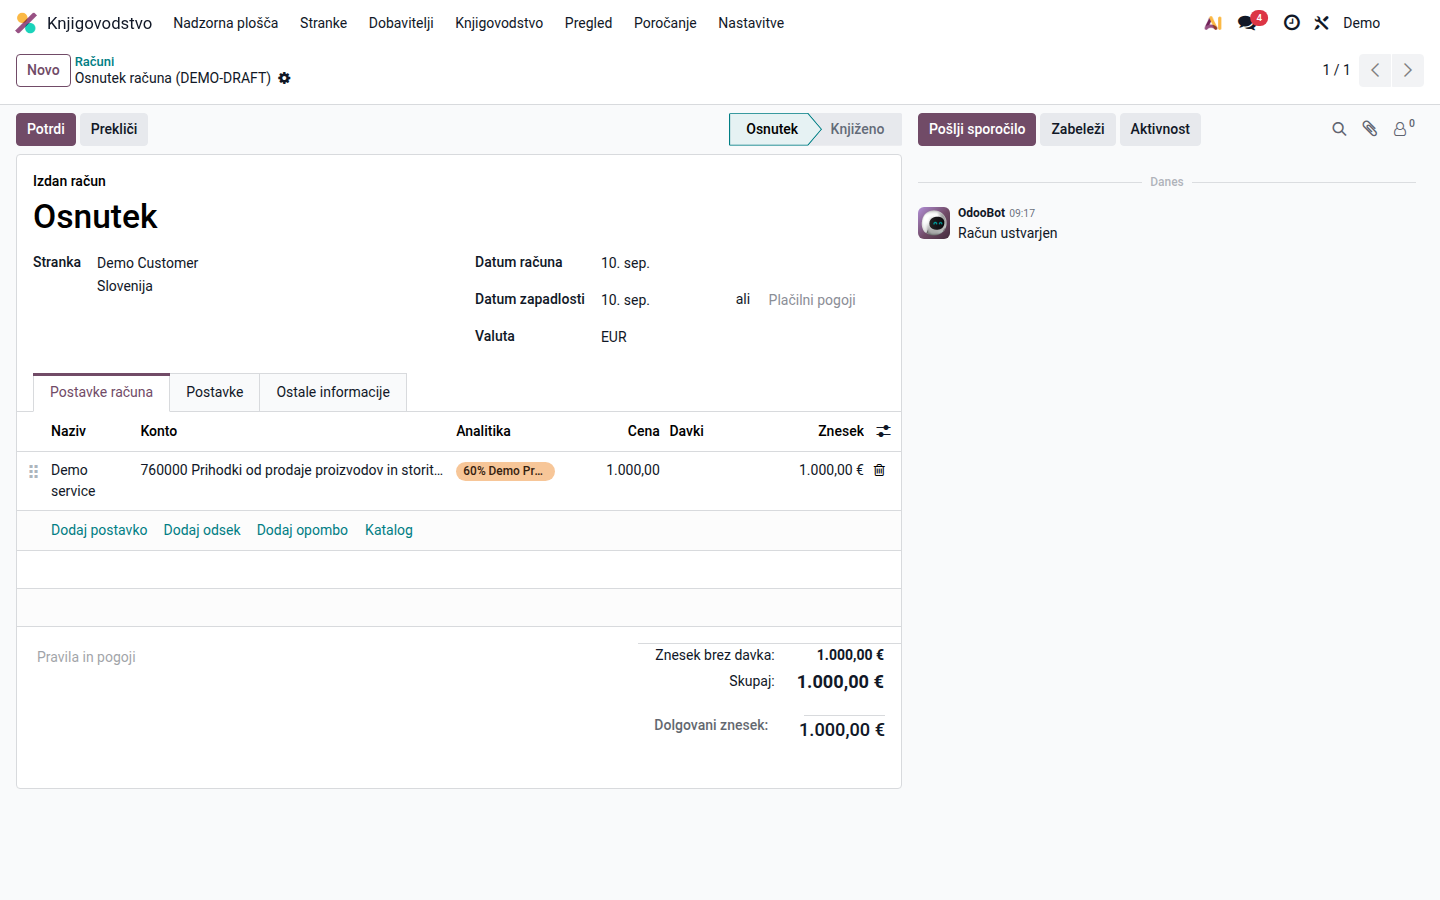This screenshot has width=1440, height=900.
Task: Switch to the Postavke računa tab
Action: coord(101,392)
